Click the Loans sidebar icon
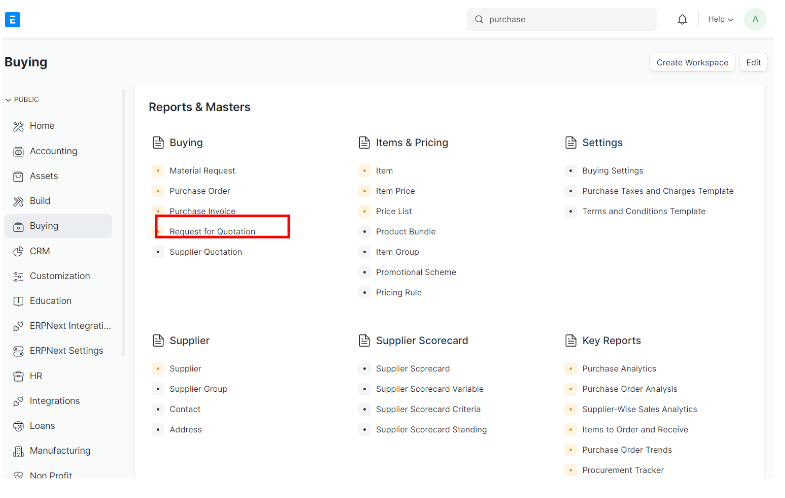Viewport: 785px width, 498px height. [x=19, y=426]
